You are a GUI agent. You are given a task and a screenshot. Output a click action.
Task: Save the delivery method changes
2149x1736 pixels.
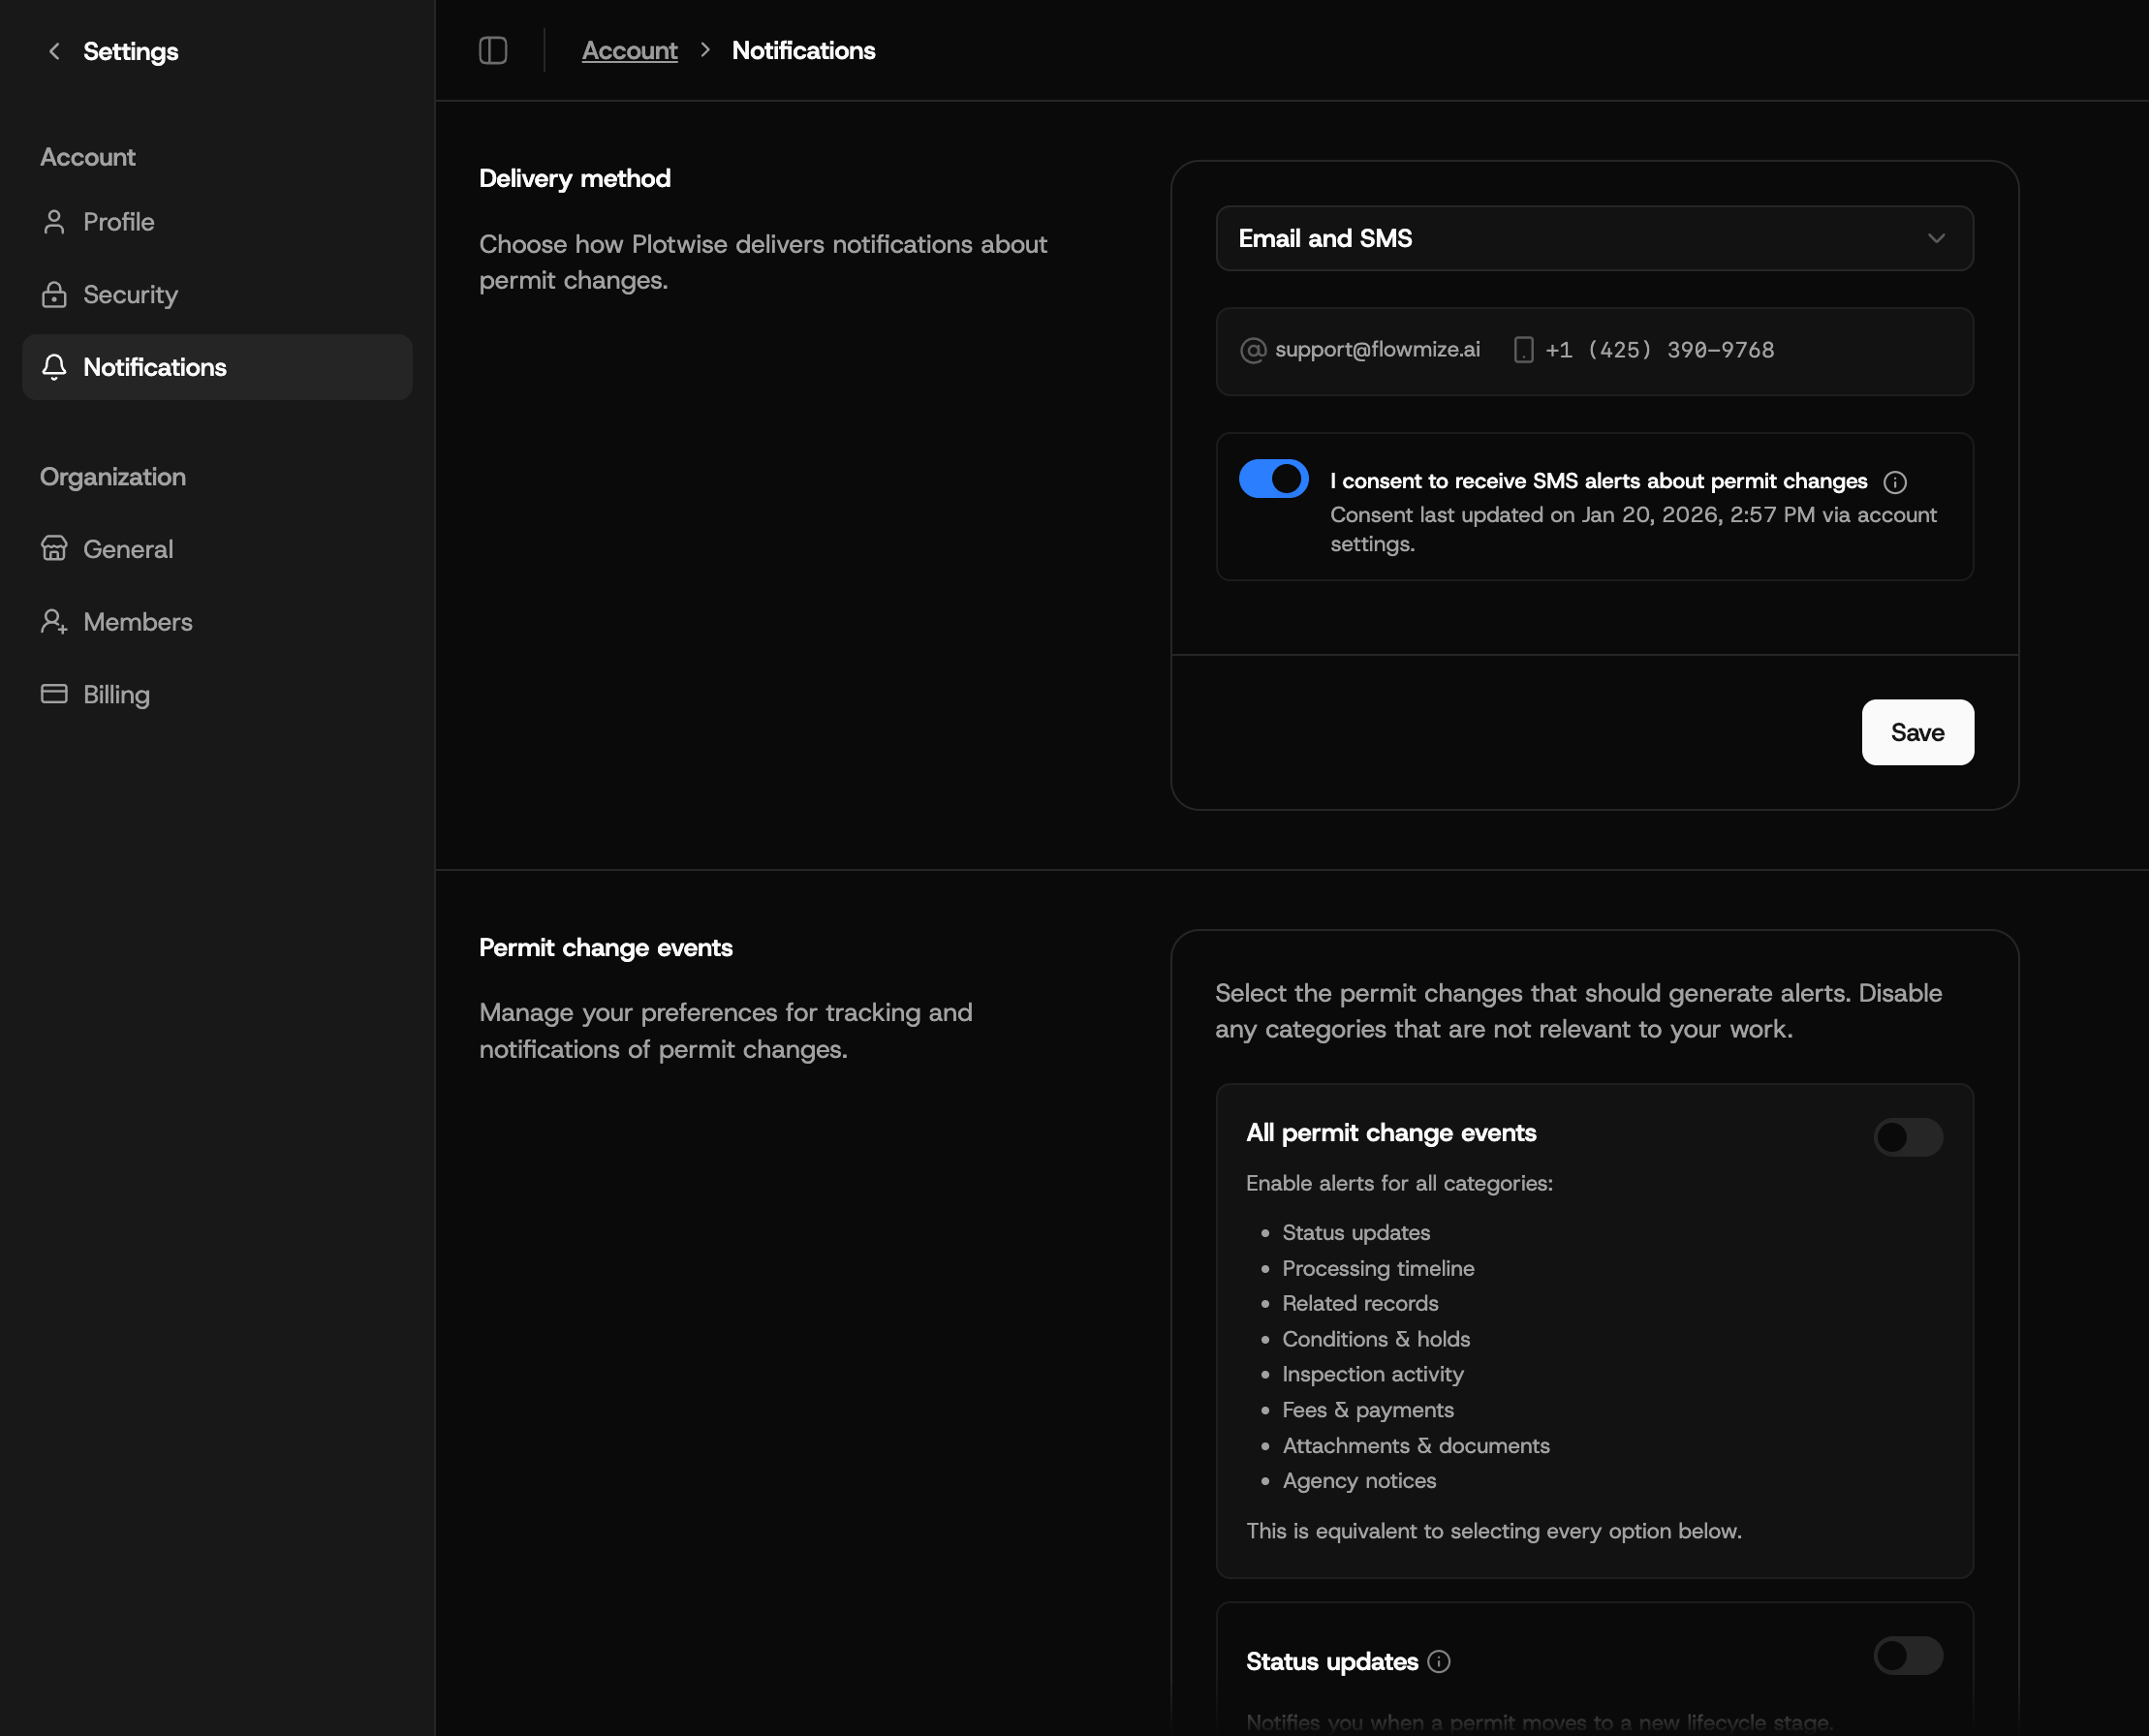coord(1917,732)
